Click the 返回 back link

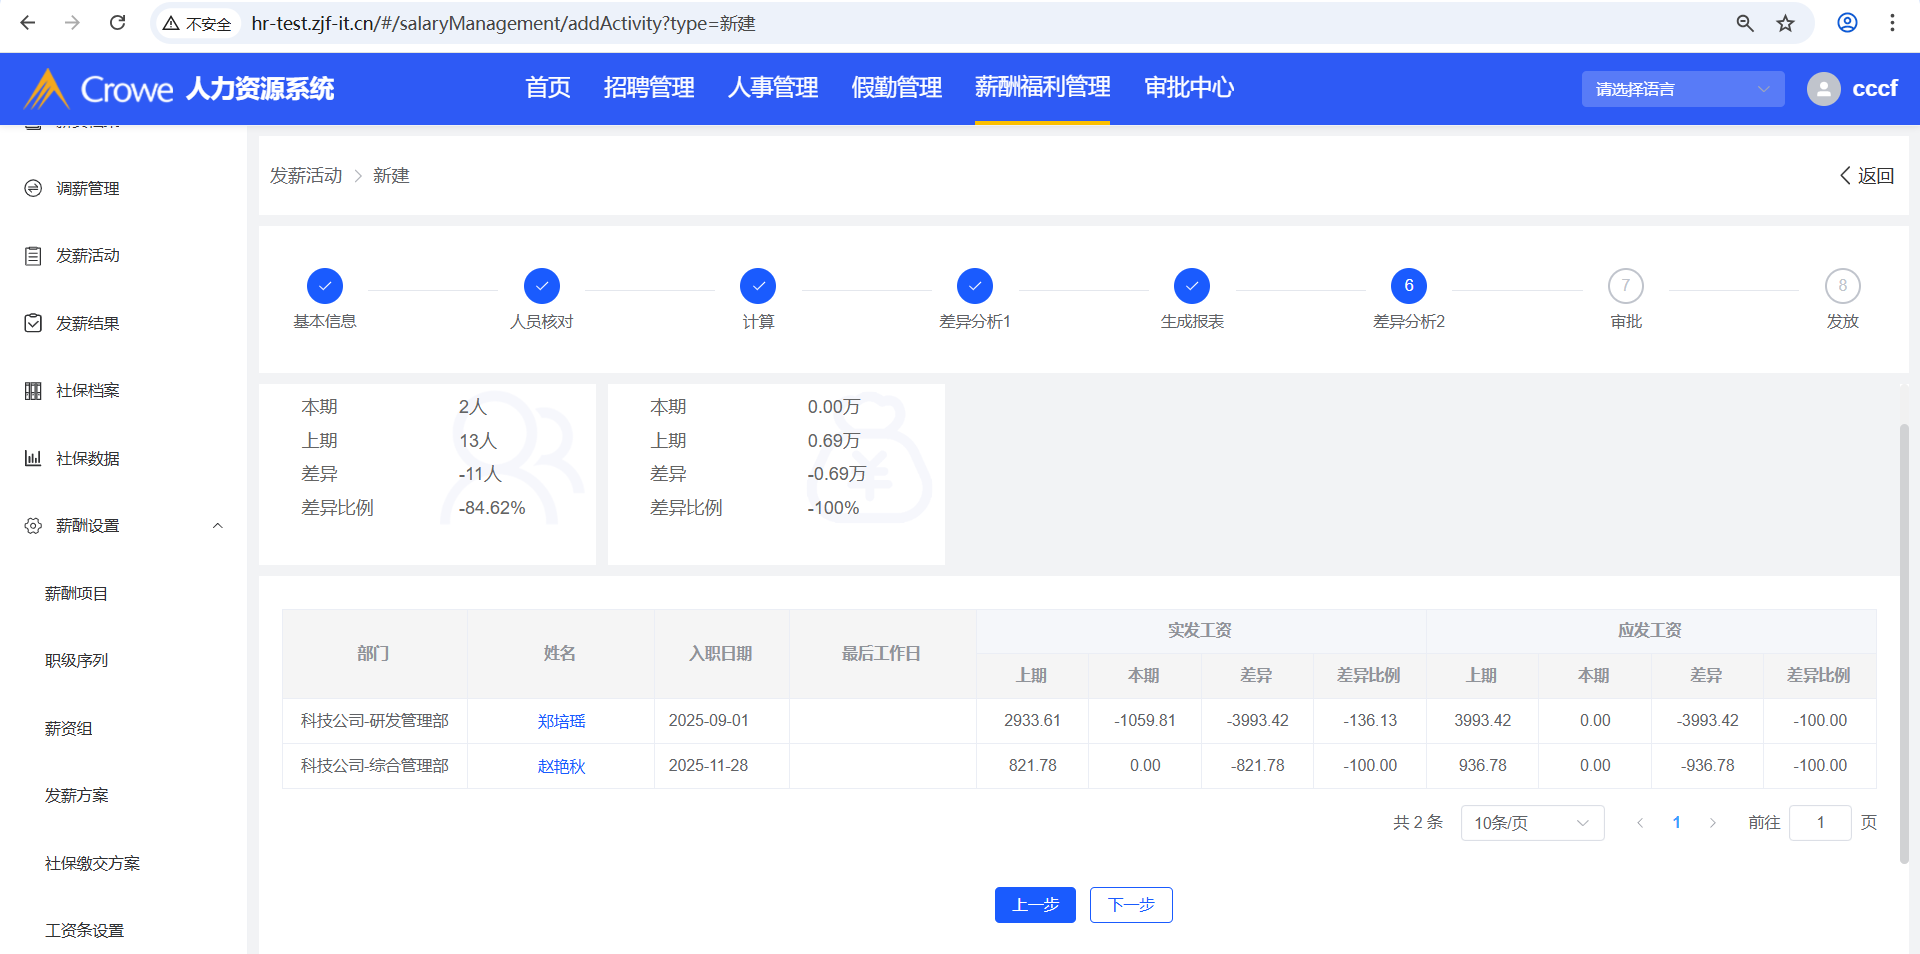[x=1867, y=176]
